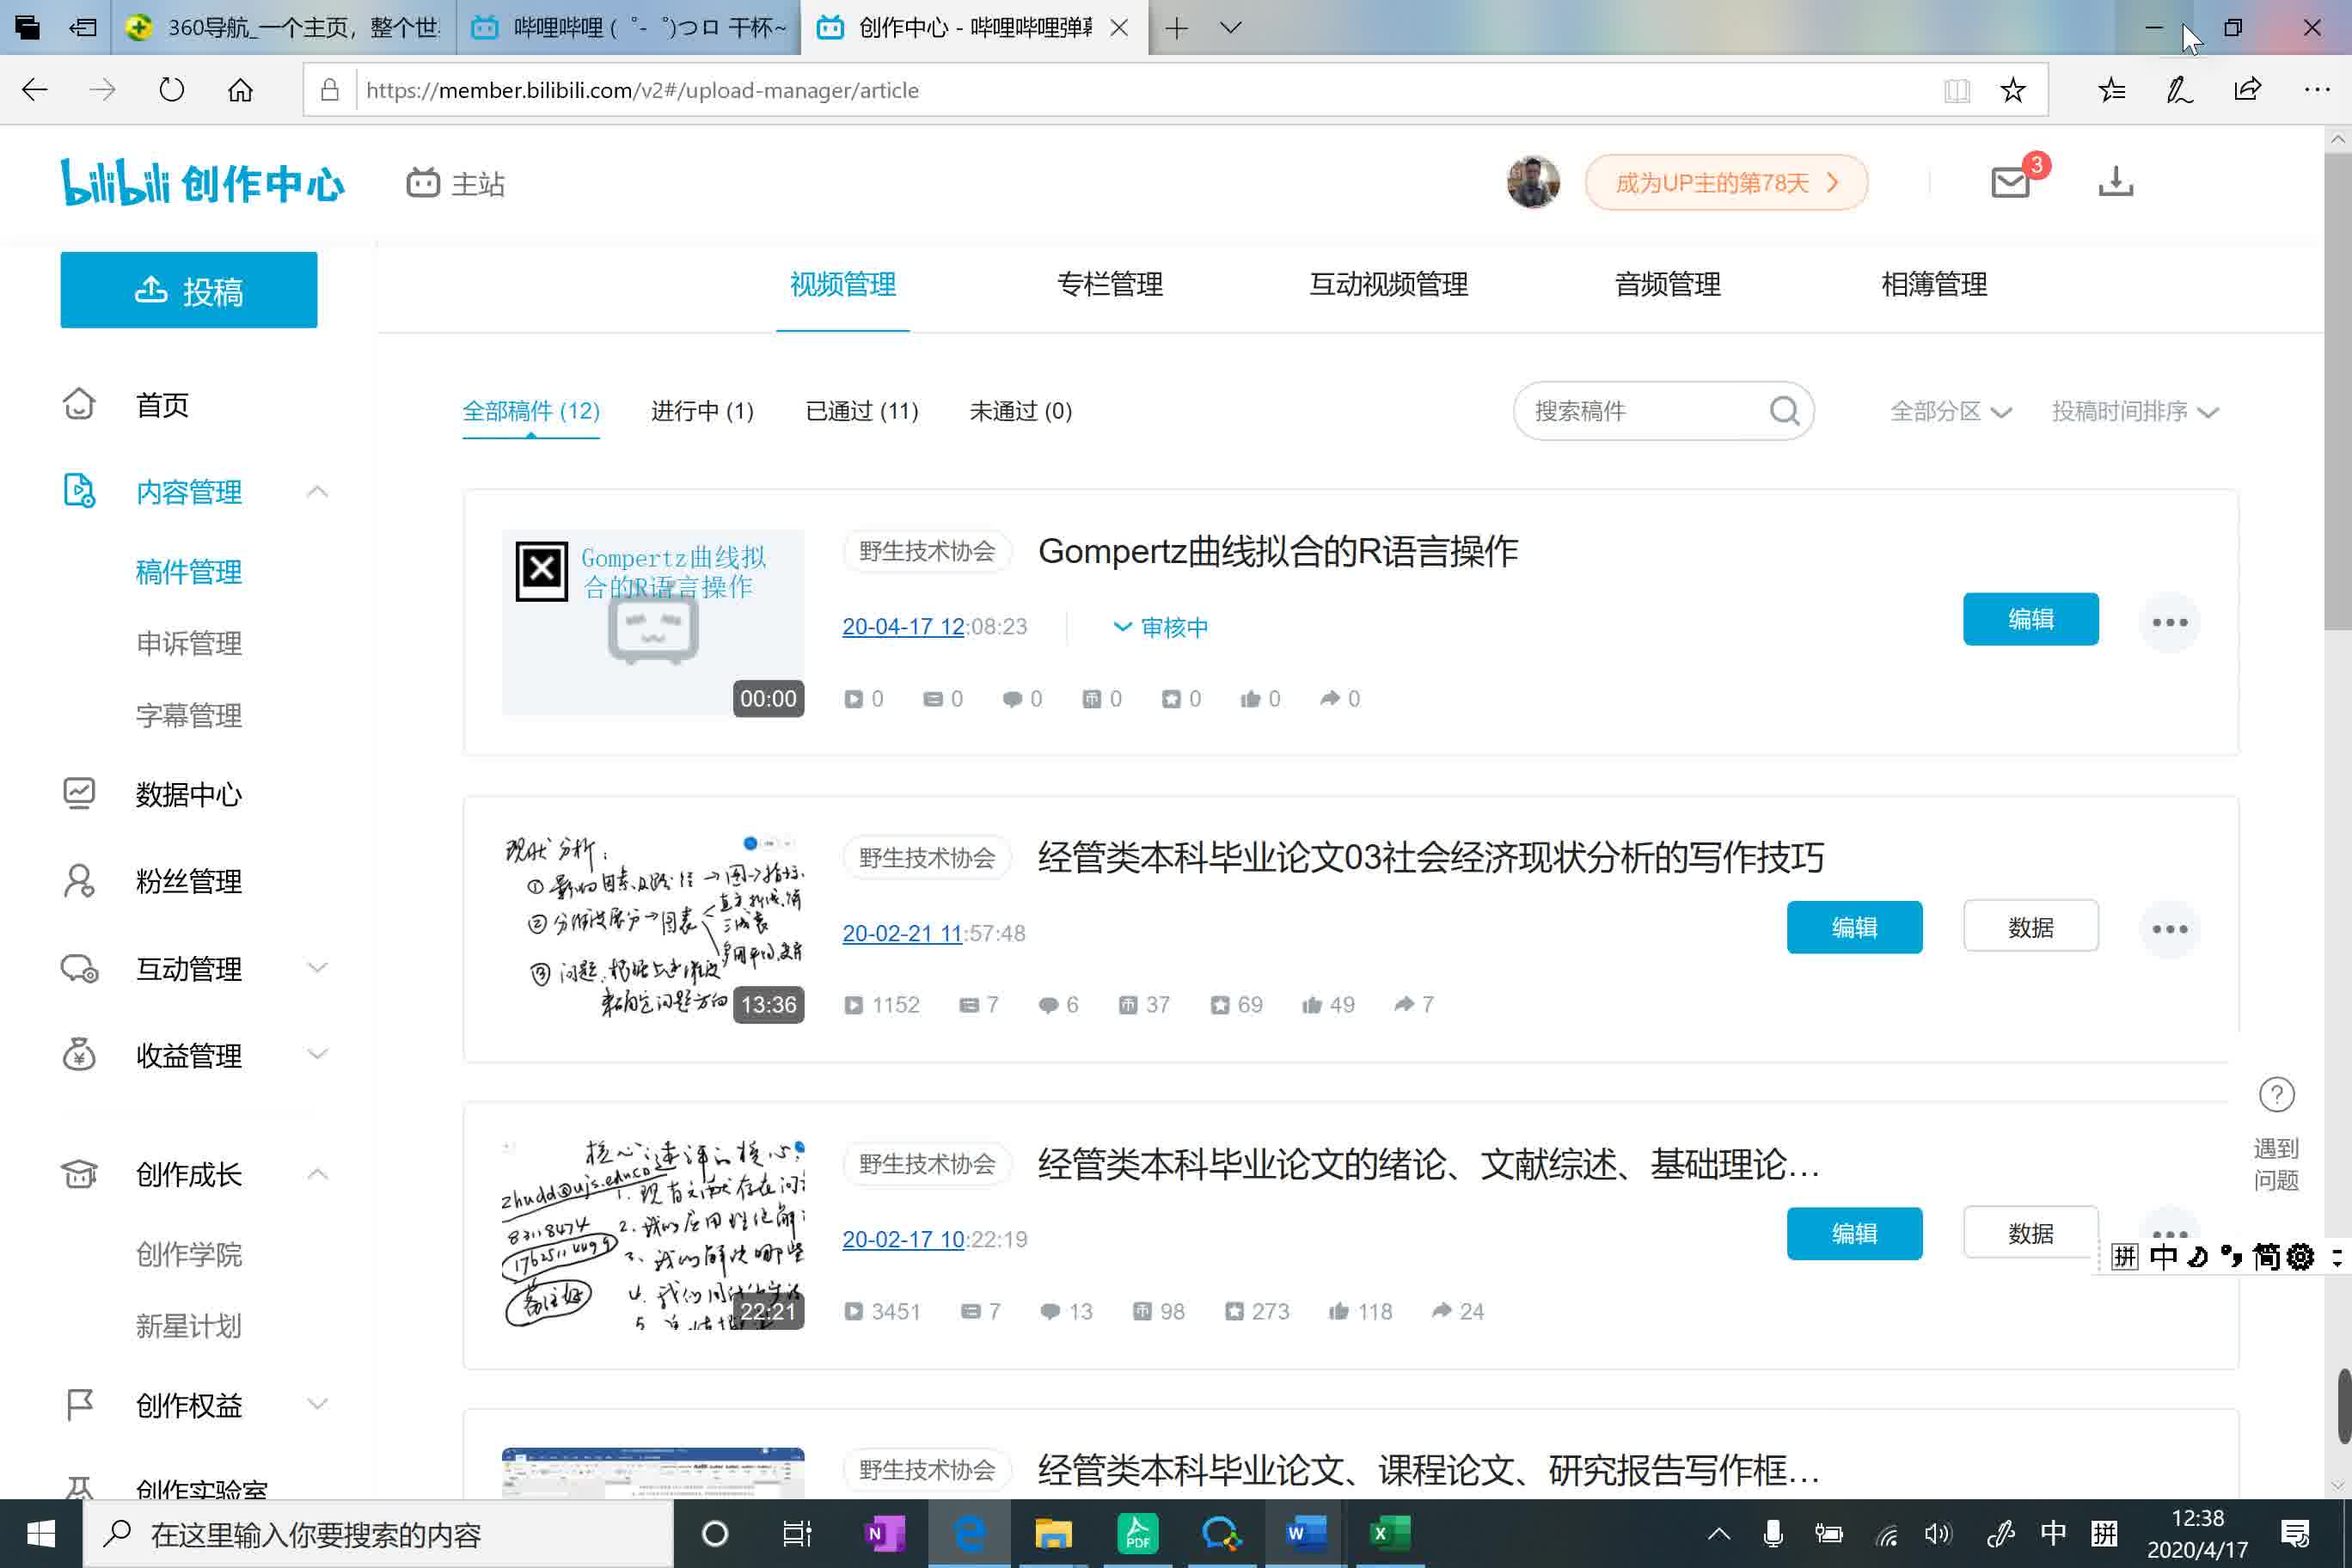The image size is (2352, 1568).
Task: Click 未通过 rejected filter toggle
Action: [x=1020, y=409]
